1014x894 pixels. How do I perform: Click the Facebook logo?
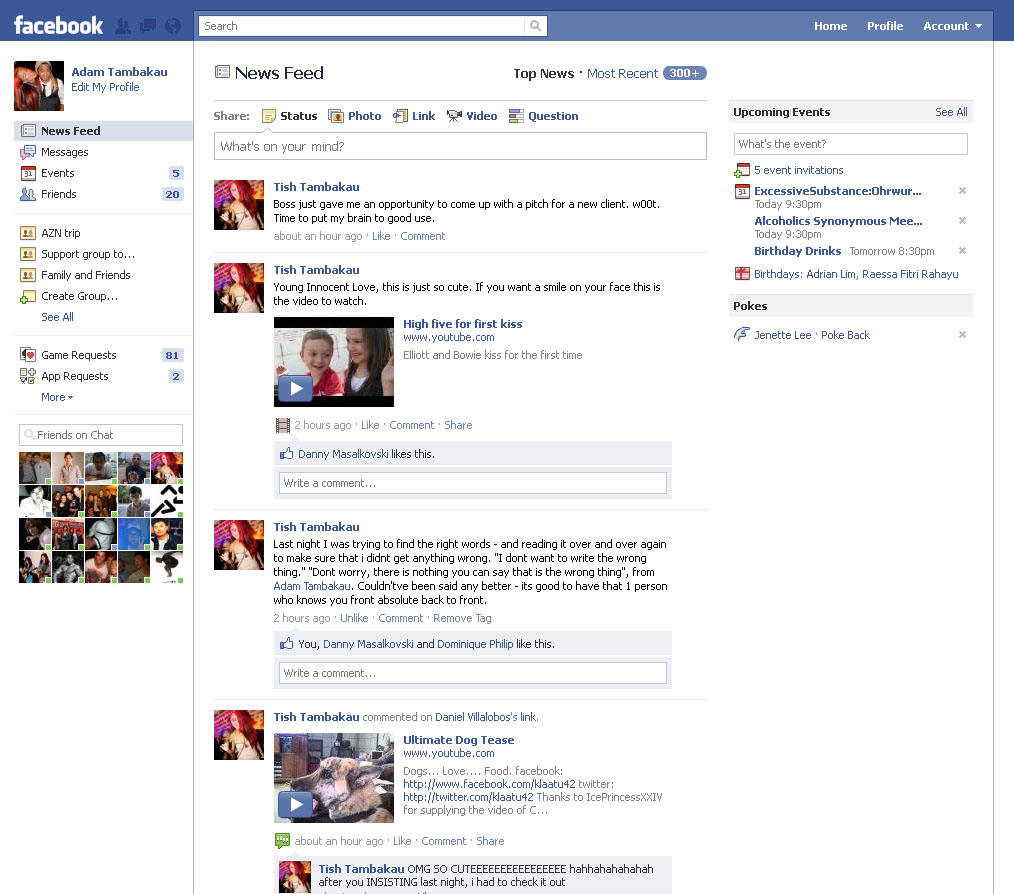58,26
